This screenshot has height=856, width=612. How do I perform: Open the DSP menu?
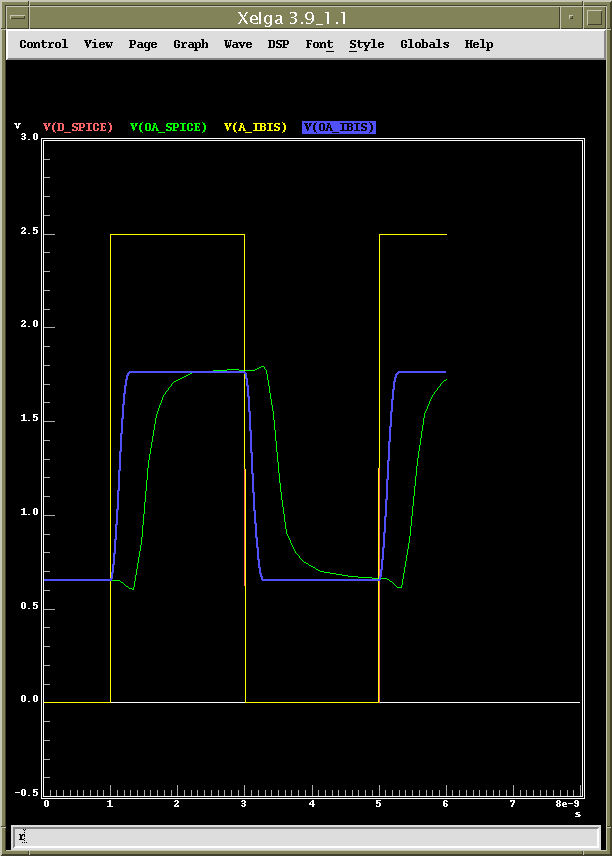click(278, 44)
